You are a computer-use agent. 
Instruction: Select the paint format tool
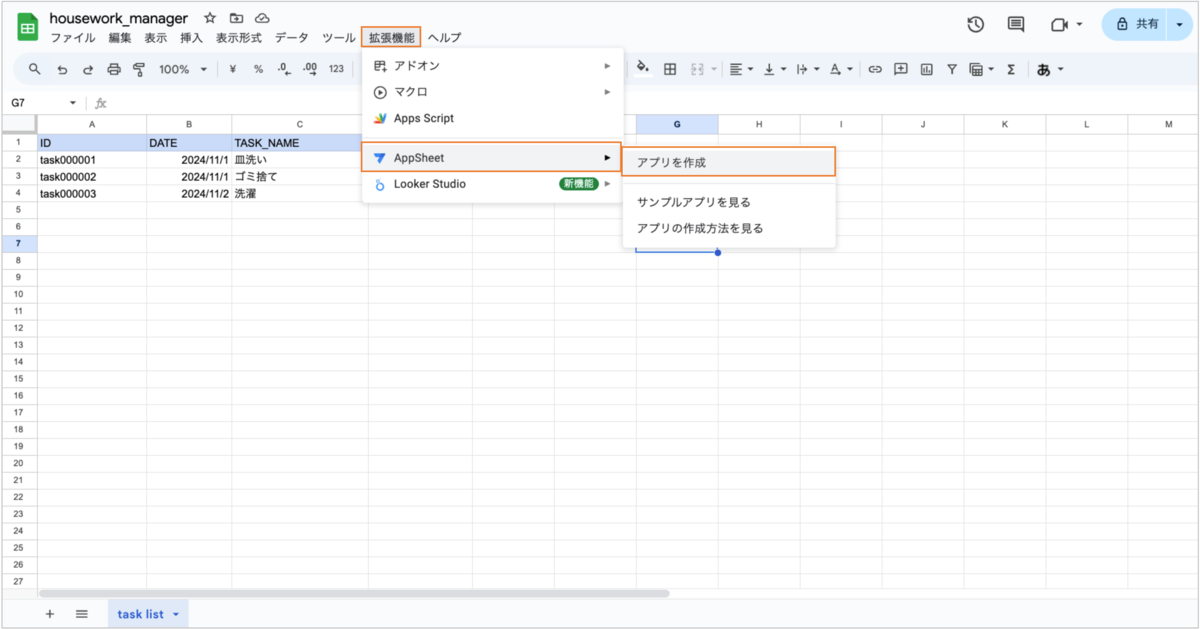pyautogui.click(x=139, y=69)
